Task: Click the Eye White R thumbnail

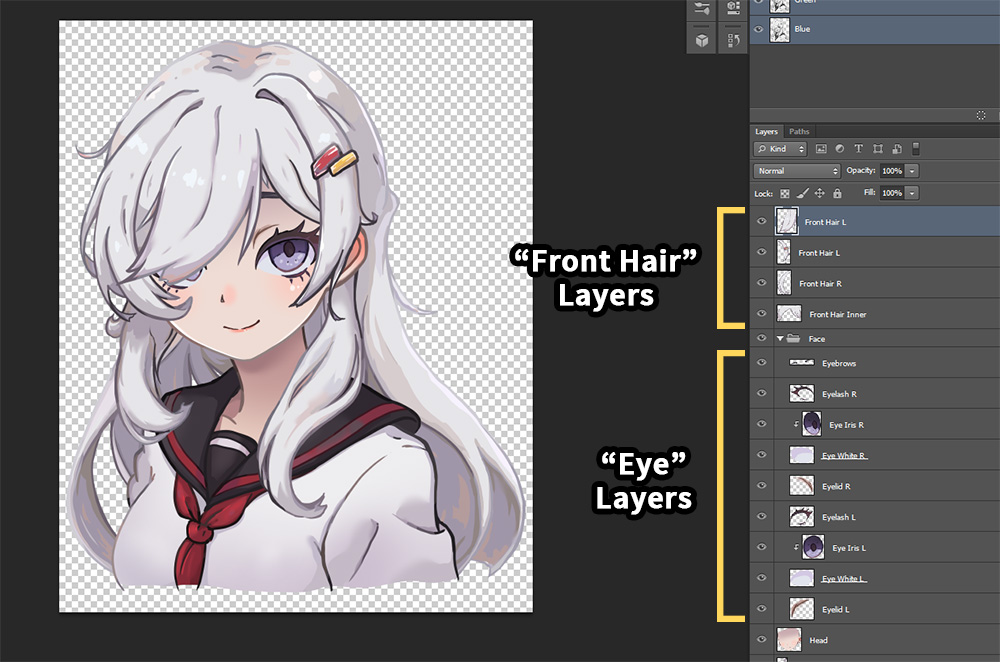Action: 802,454
